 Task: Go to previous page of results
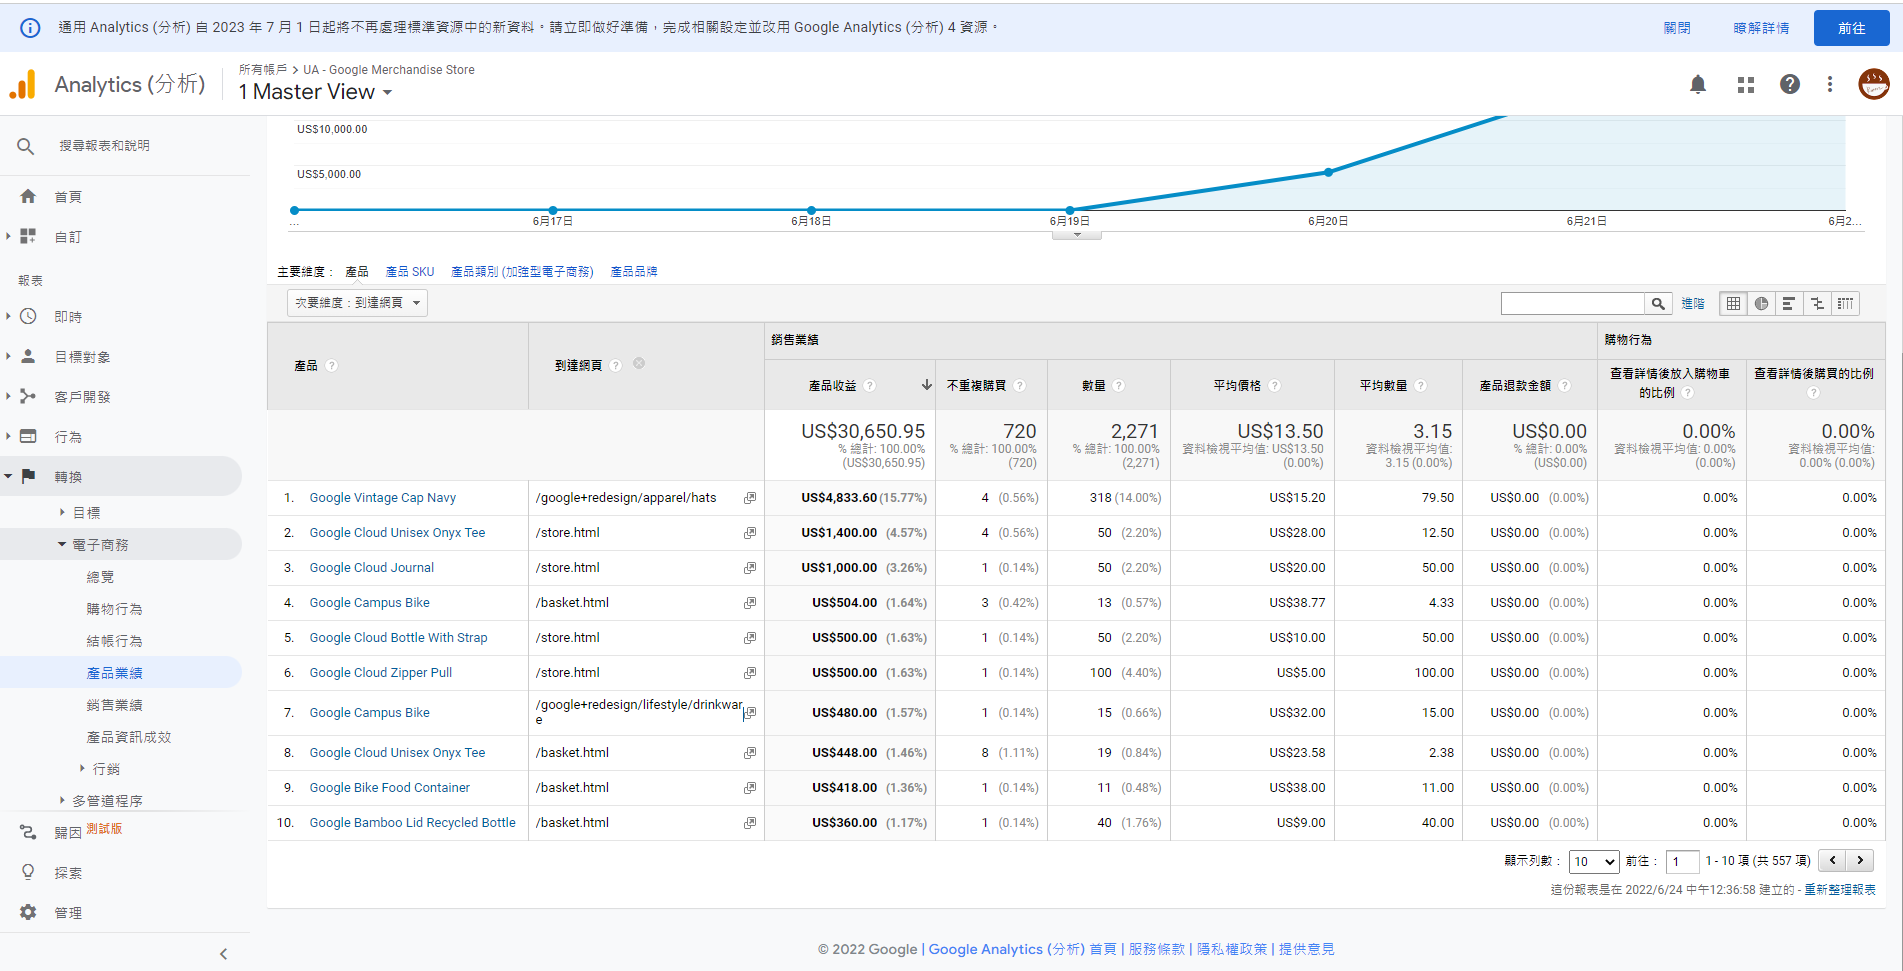[x=1832, y=860]
